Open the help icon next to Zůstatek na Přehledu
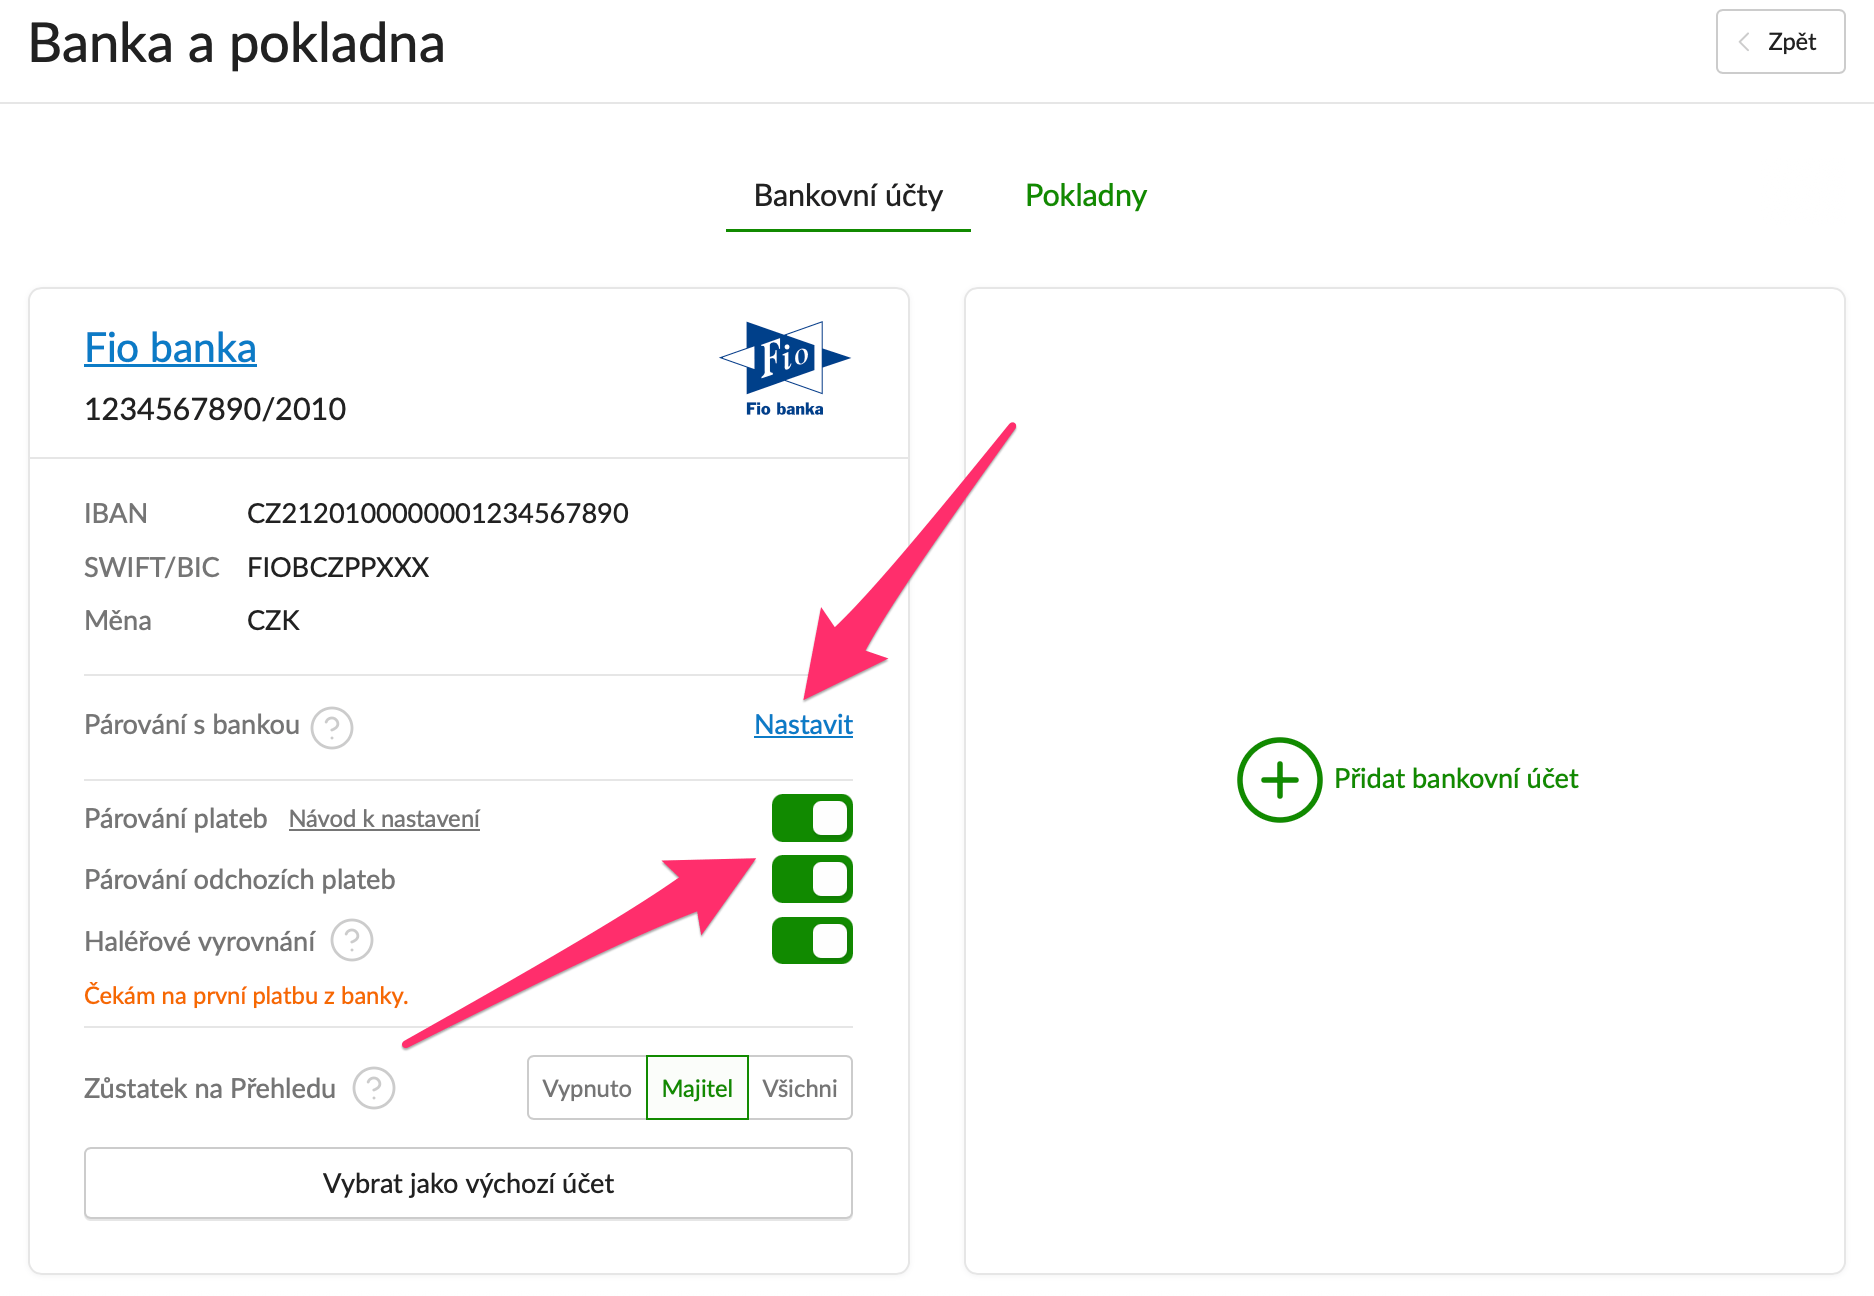This screenshot has height=1296, width=1874. [374, 1088]
